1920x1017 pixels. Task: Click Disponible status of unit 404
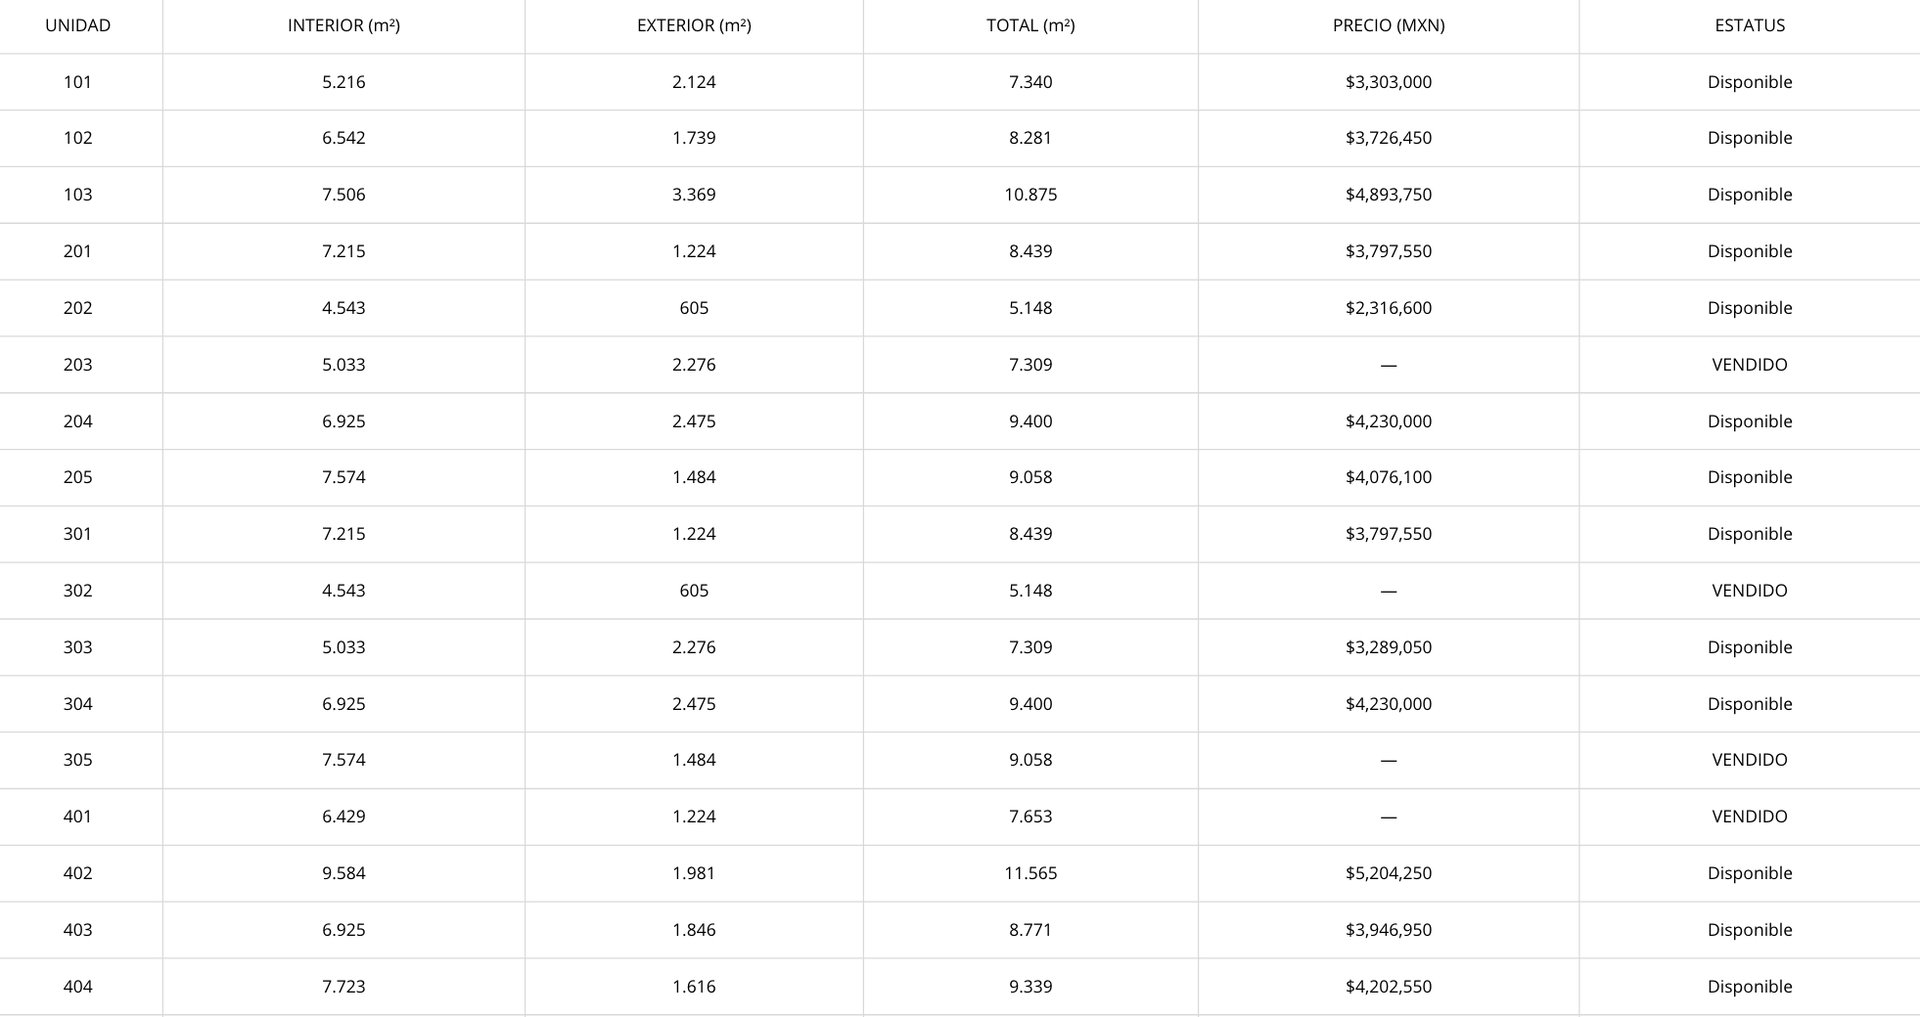point(1749,987)
